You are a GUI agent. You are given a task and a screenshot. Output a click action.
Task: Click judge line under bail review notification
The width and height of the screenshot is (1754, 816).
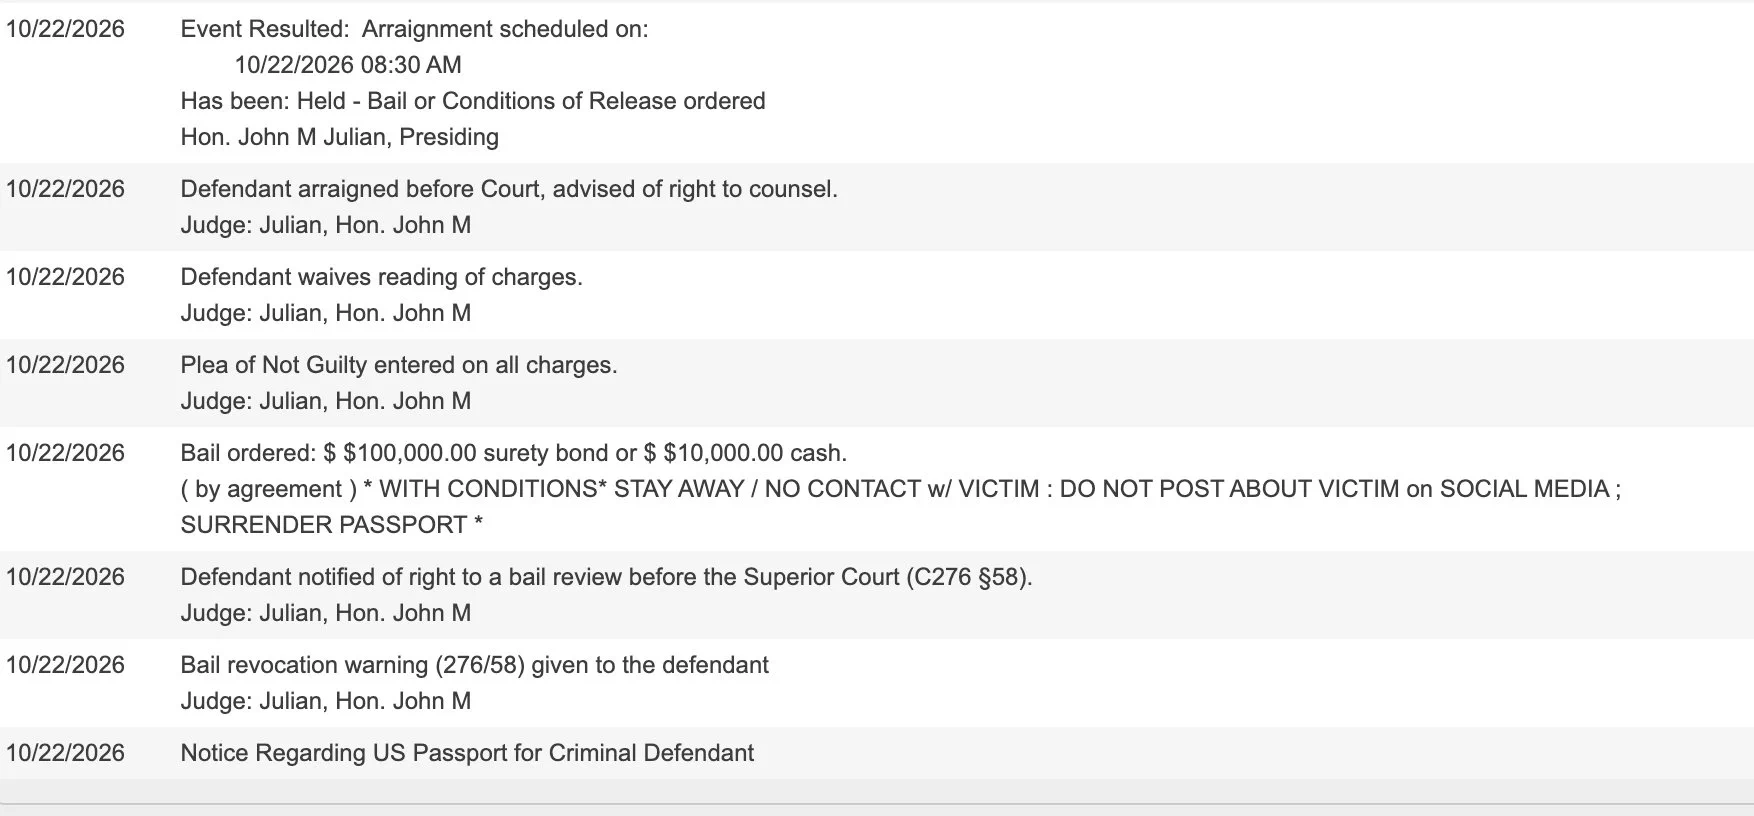pos(325,613)
